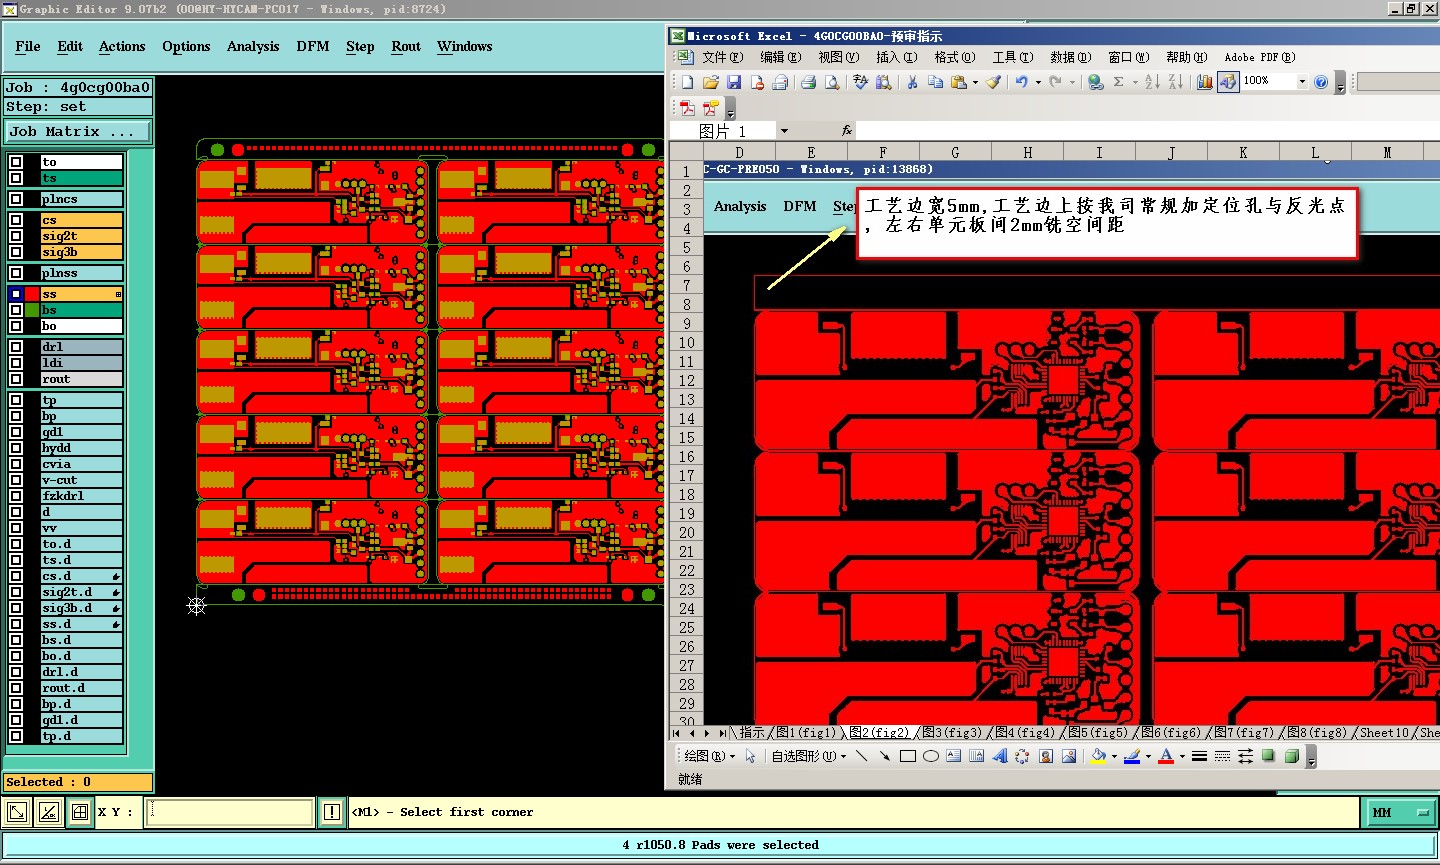Toggle the checkbox for layer v-cut

[x=16, y=480]
